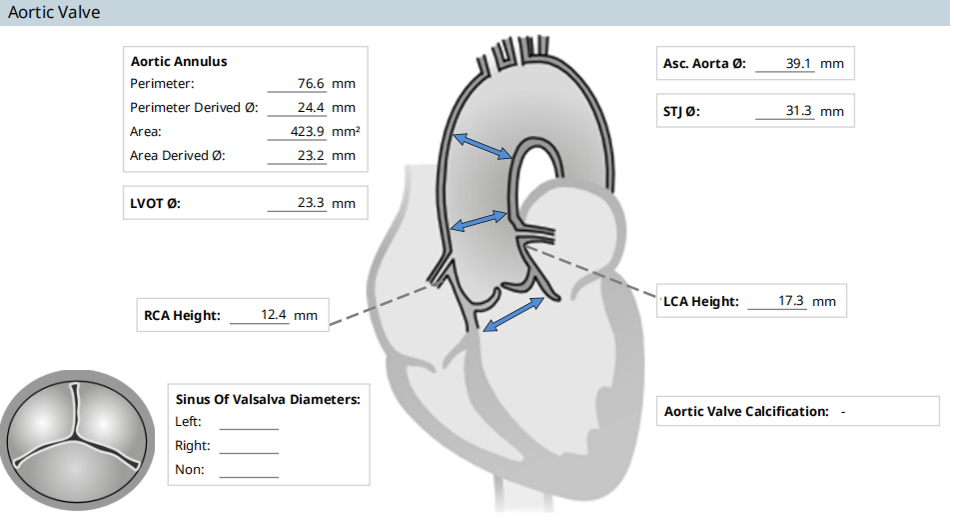Click the mm² unit next to Area
The image size is (954, 527).
click(x=346, y=131)
